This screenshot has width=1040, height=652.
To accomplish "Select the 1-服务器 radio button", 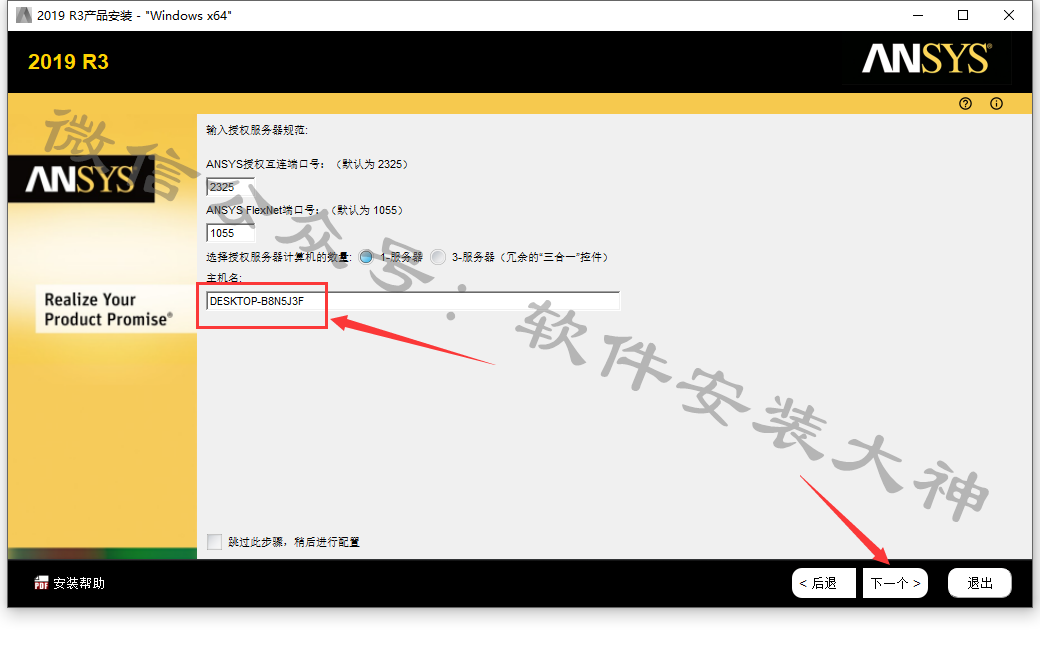I will tap(365, 257).
